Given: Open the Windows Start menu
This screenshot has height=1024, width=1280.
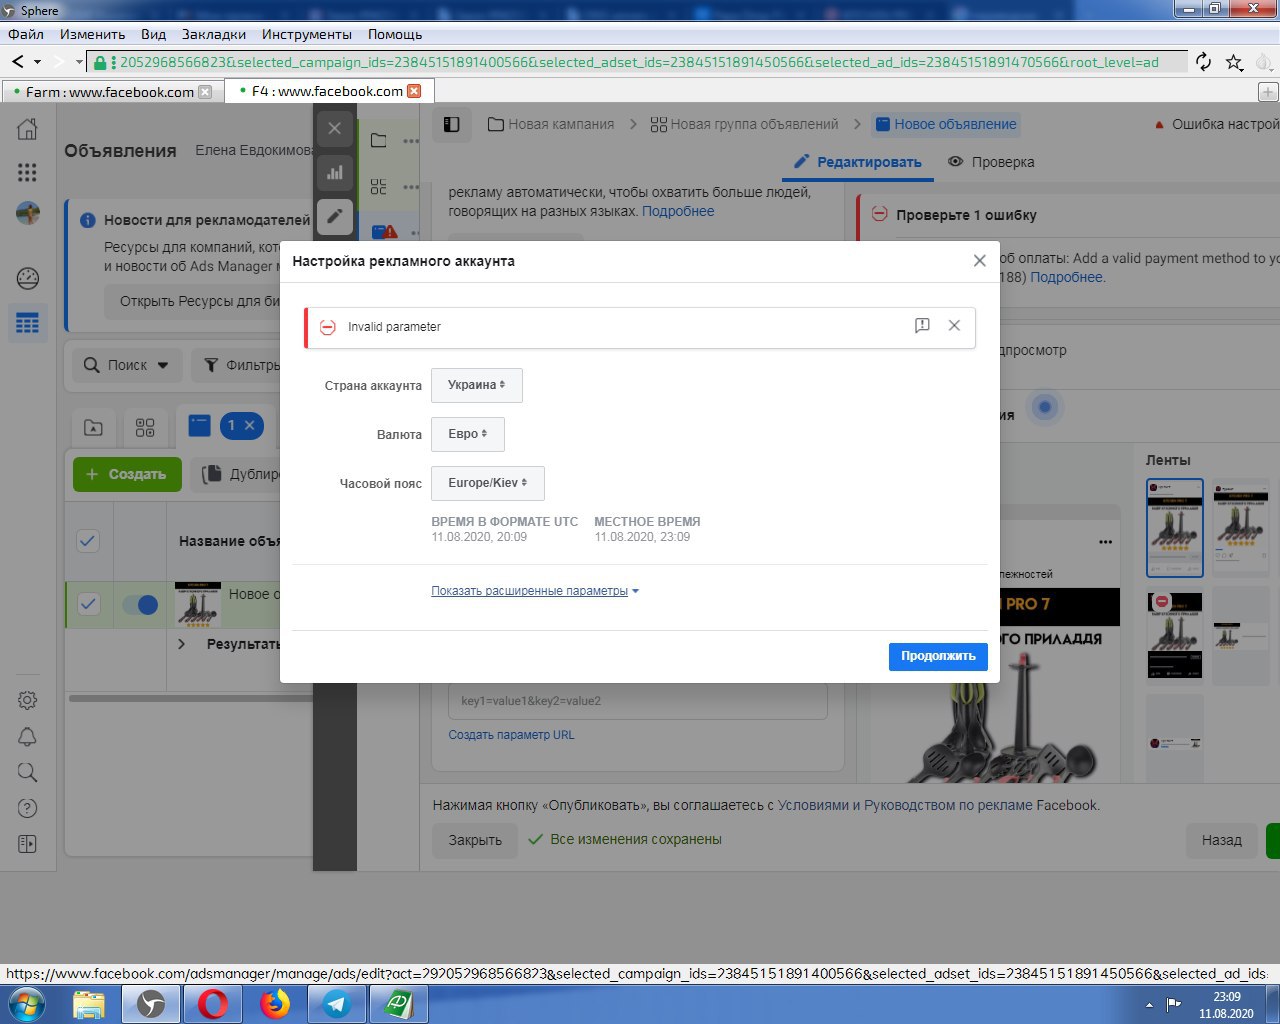Looking at the screenshot, I should [27, 1003].
